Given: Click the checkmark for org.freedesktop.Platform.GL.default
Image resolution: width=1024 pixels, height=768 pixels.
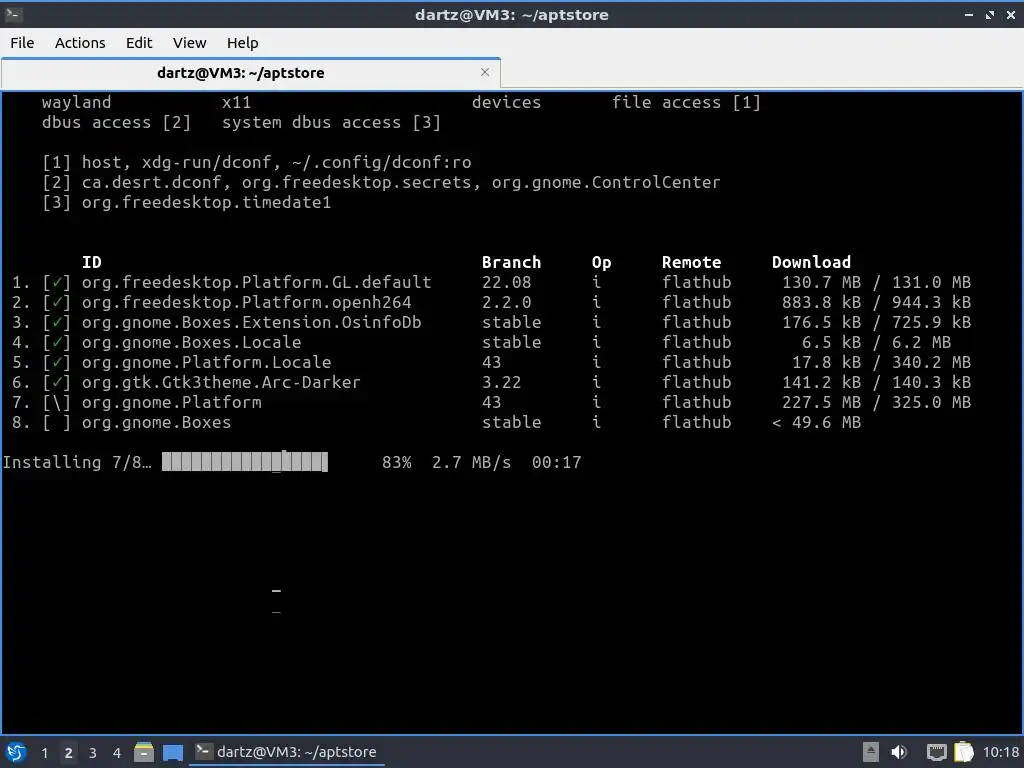Looking at the screenshot, I should click(x=57, y=282).
